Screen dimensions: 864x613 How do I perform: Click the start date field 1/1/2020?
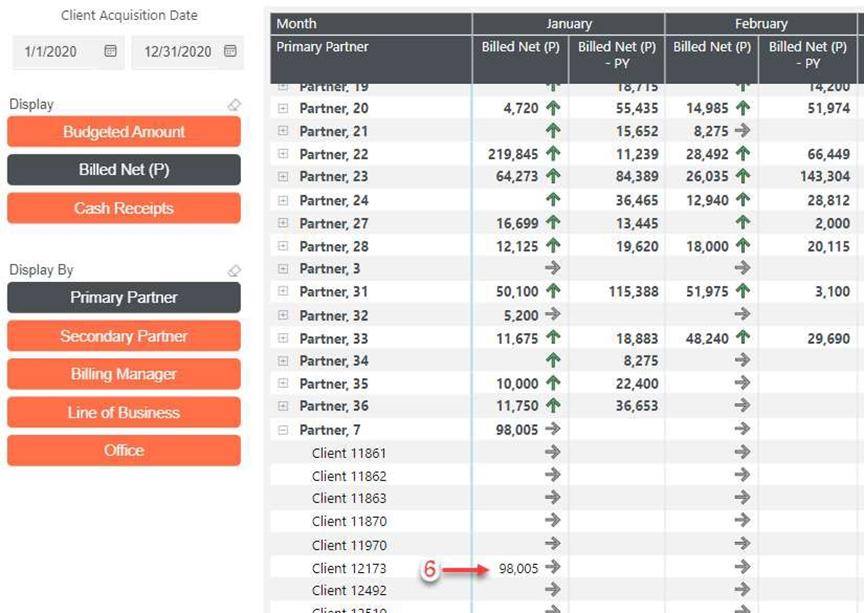pos(50,51)
